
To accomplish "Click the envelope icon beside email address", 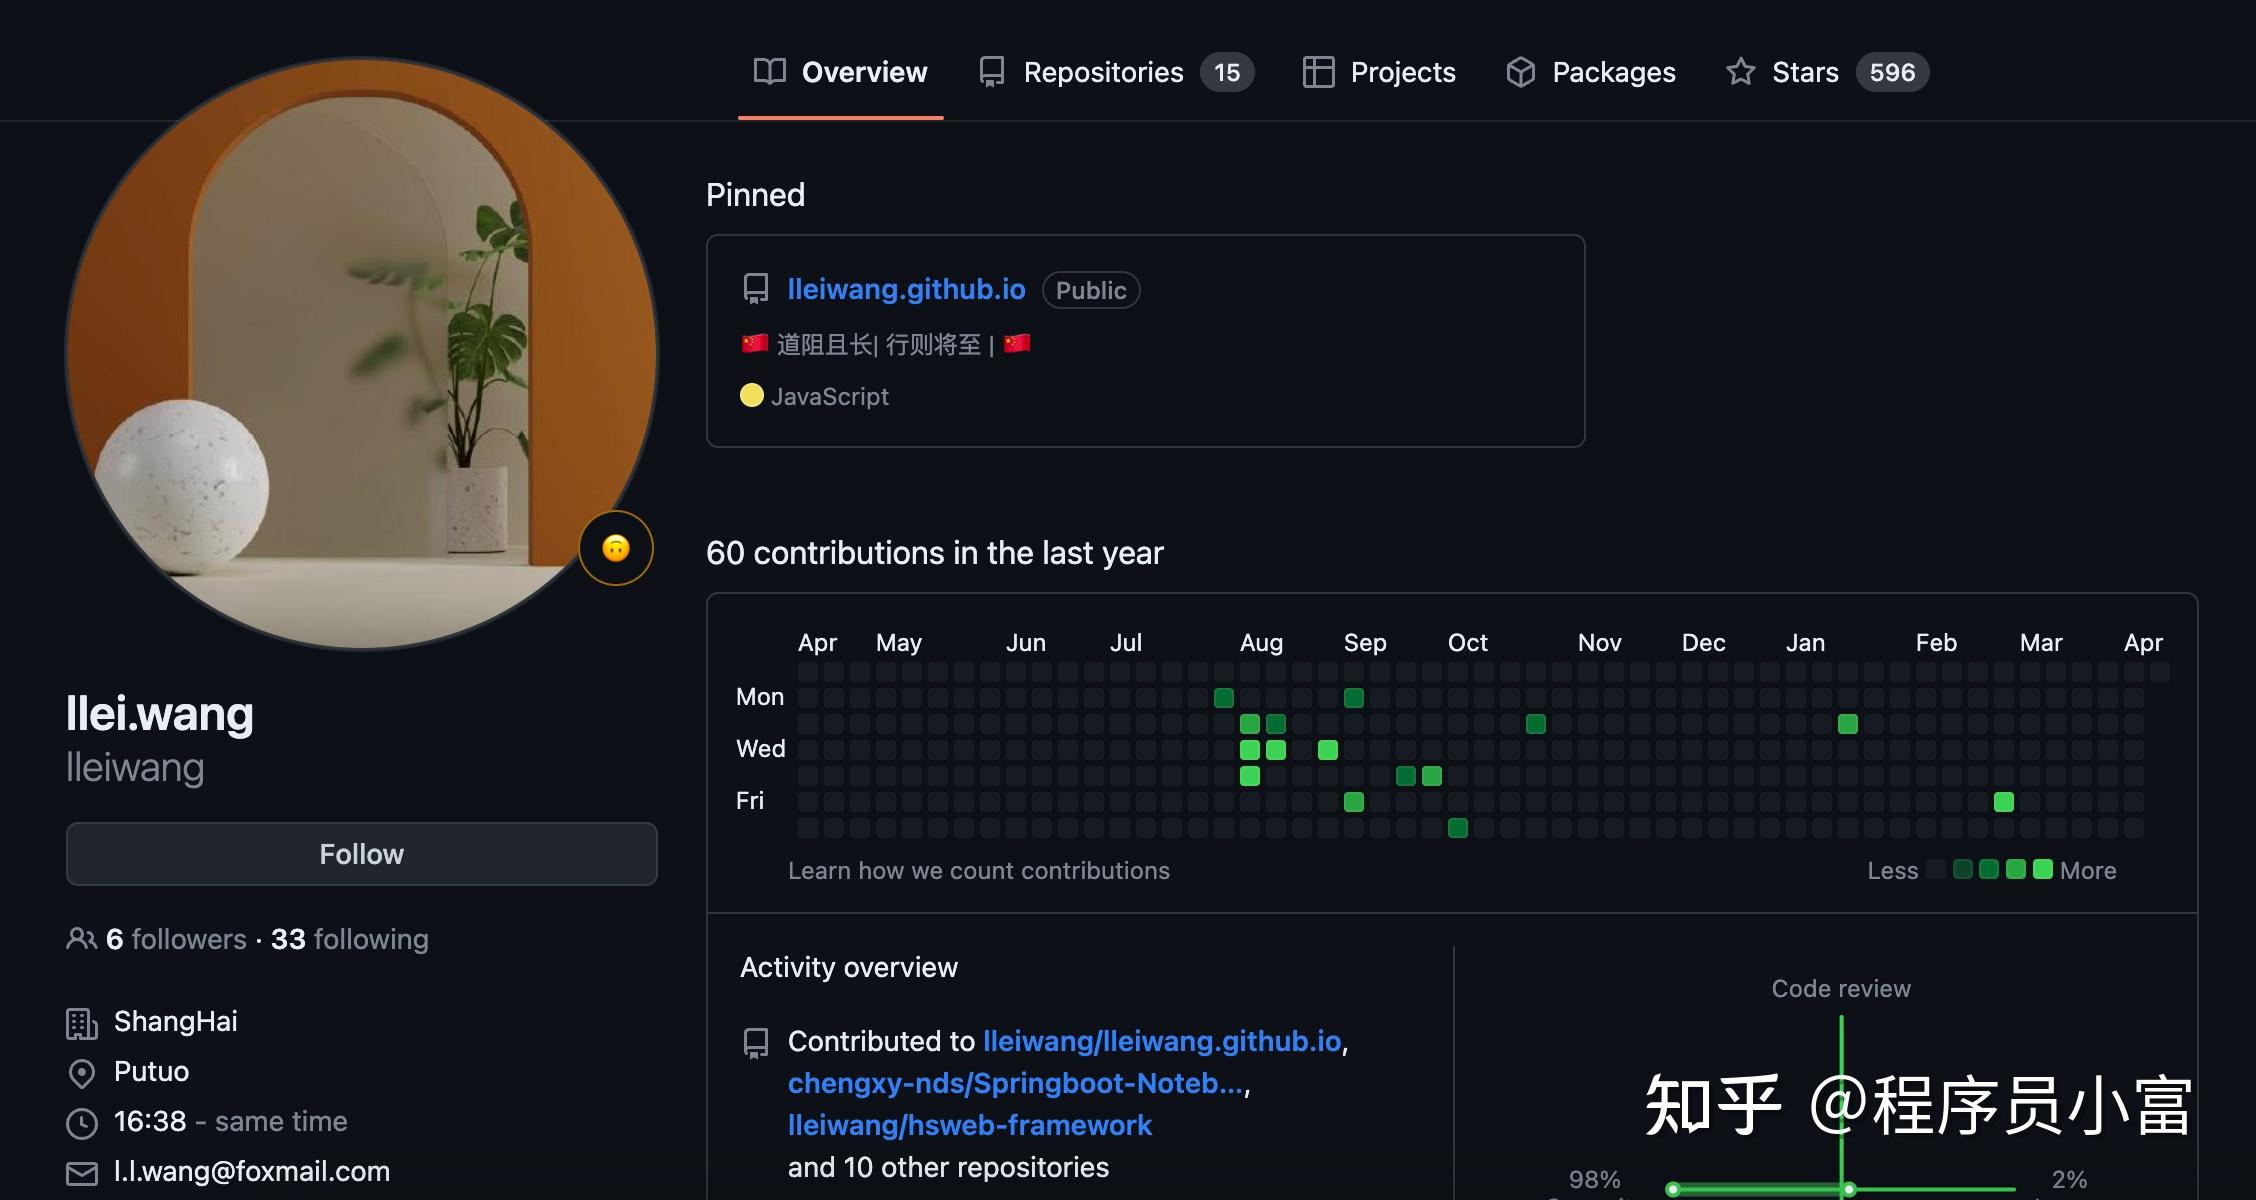I will point(81,1172).
